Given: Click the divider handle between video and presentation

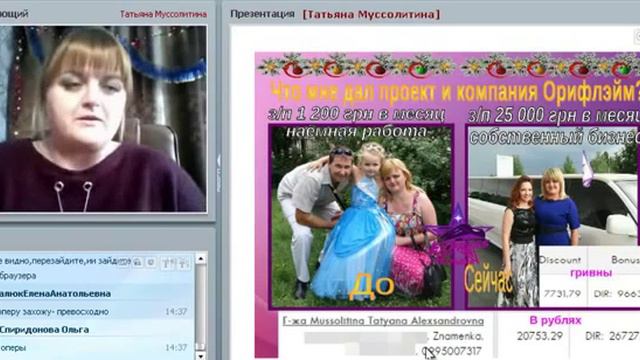Looking at the screenshot, I should [x=218, y=173].
